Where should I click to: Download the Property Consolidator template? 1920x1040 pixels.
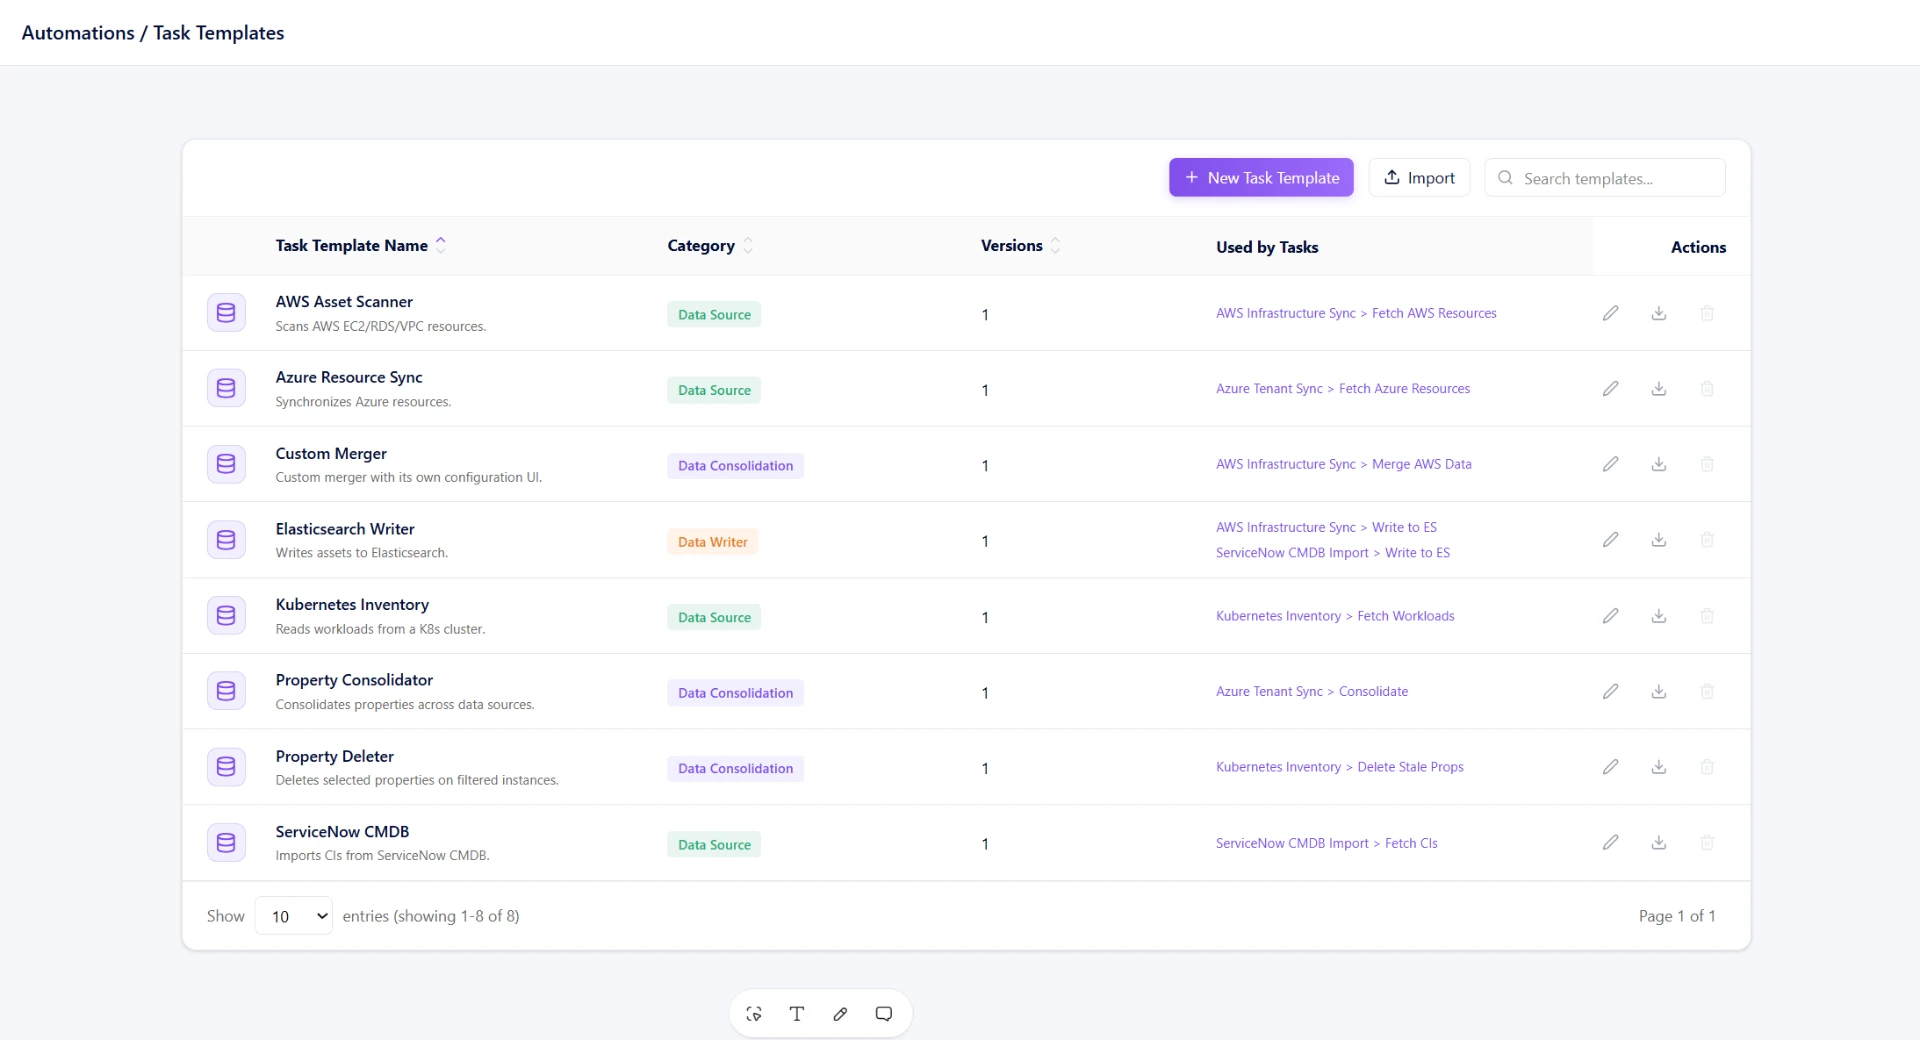1658,691
